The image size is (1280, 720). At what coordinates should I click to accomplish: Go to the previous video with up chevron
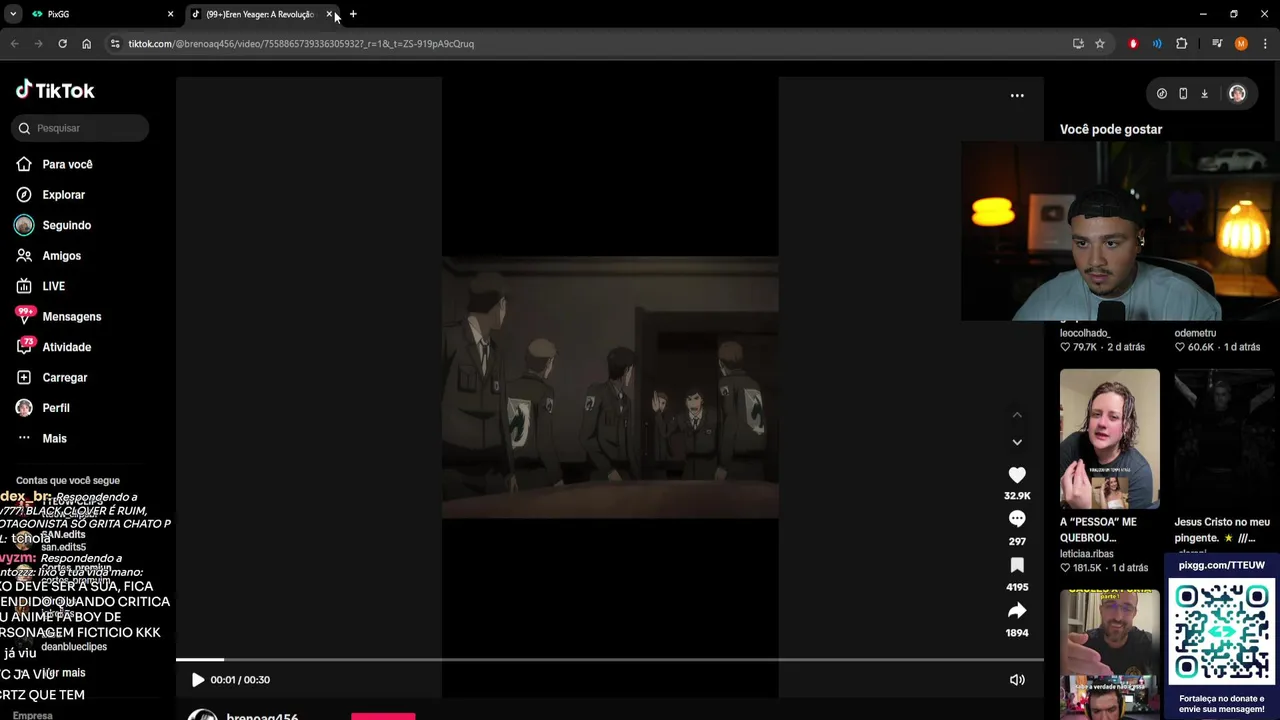[1017, 415]
